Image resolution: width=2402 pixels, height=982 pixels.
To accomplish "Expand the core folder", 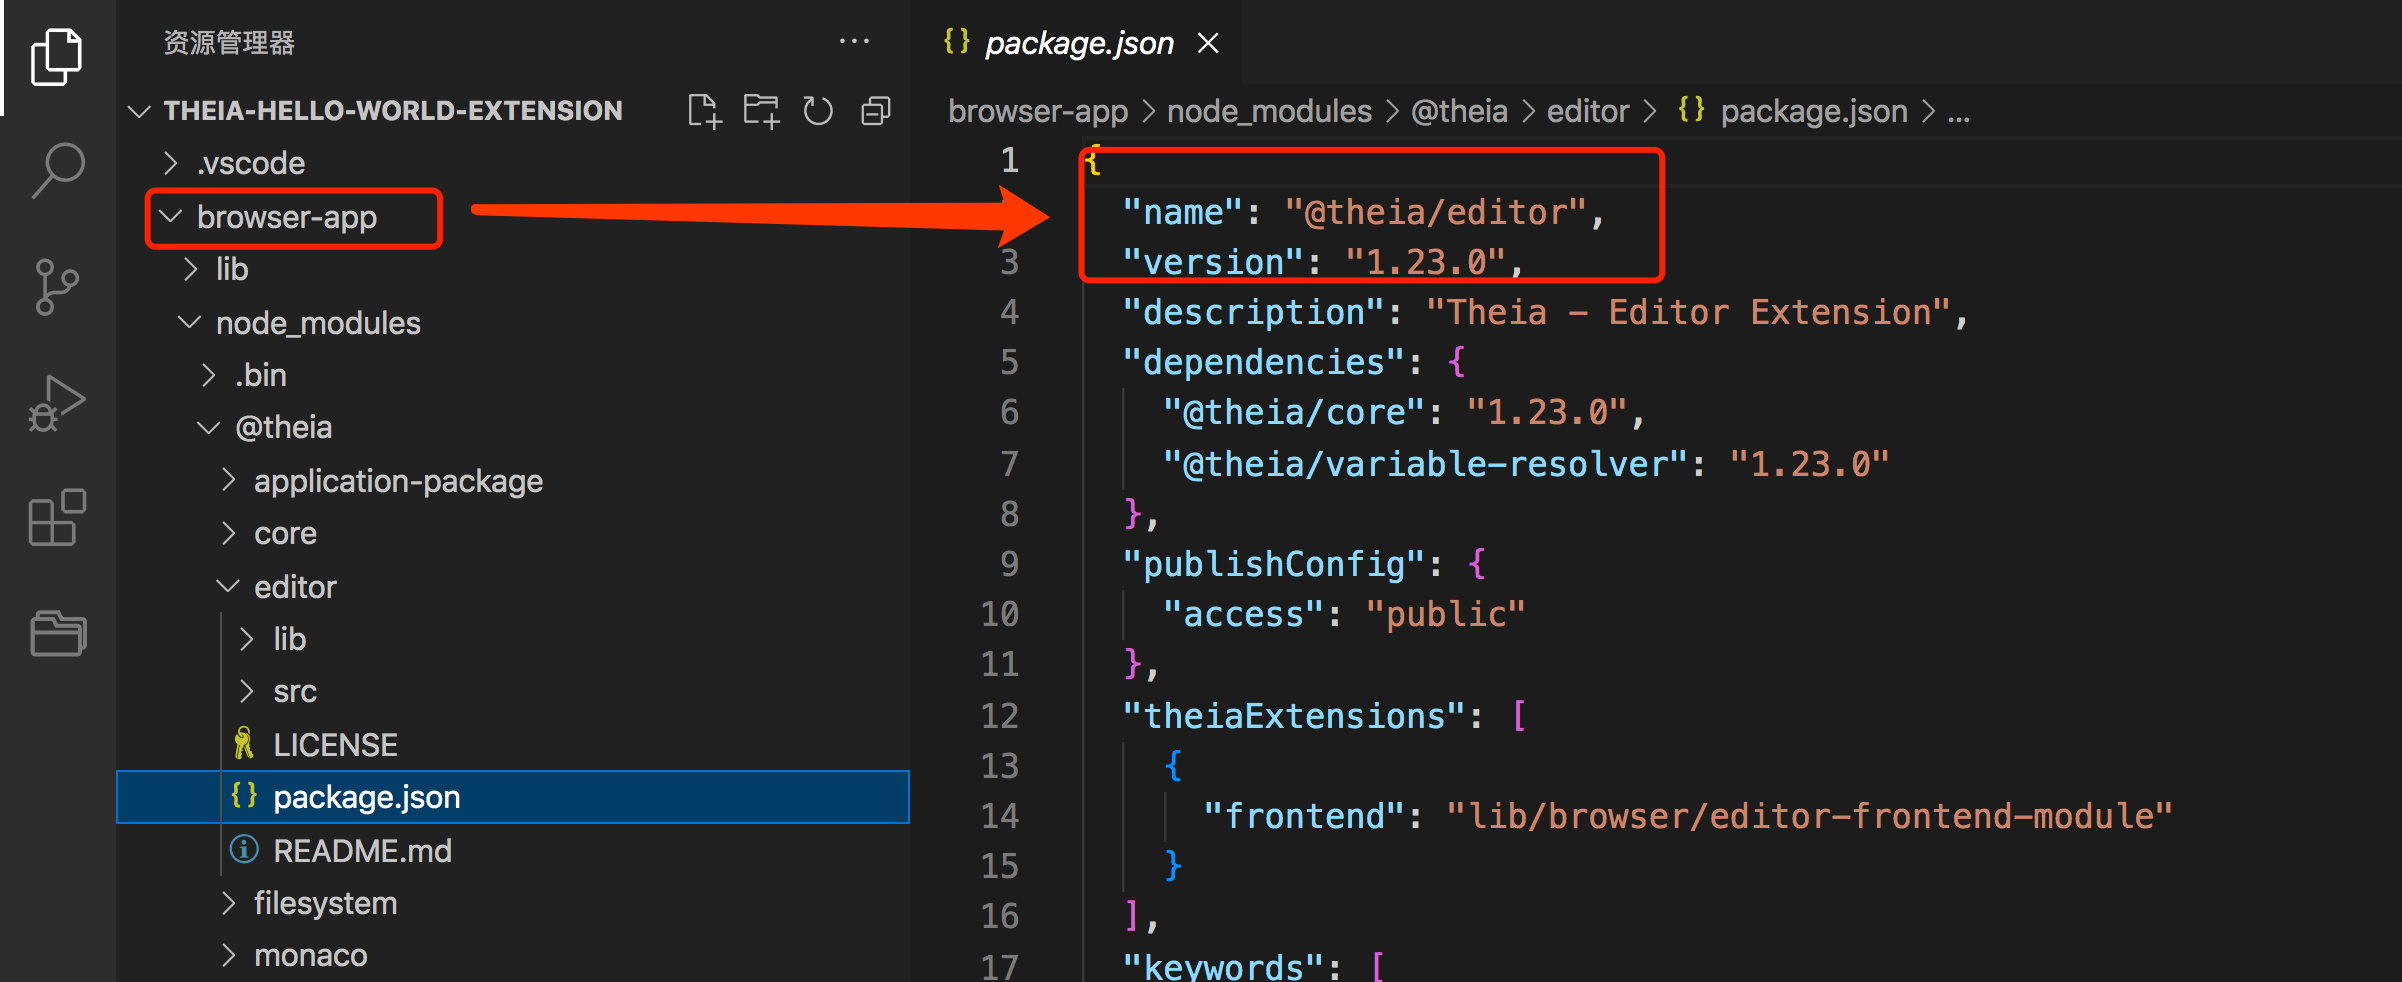I will coord(228,533).
